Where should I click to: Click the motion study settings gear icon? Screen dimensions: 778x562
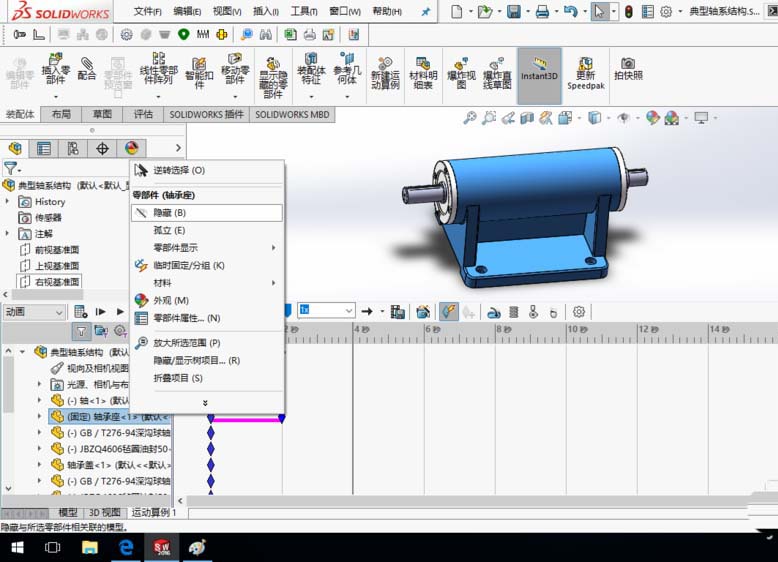pos(578,312)
